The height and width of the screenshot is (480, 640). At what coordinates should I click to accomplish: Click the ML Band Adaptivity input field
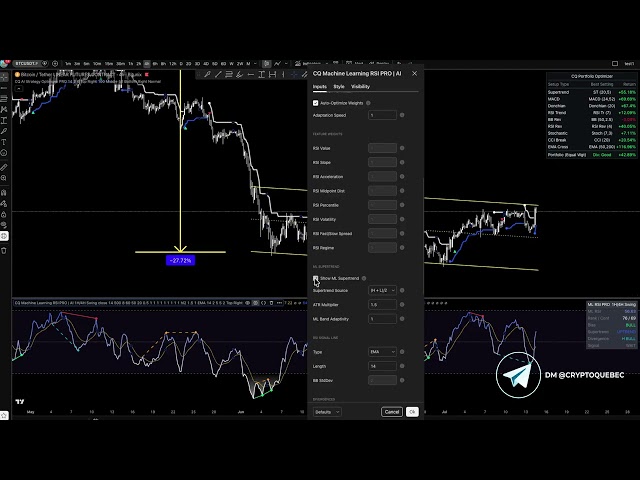click(x=382, y=319)
